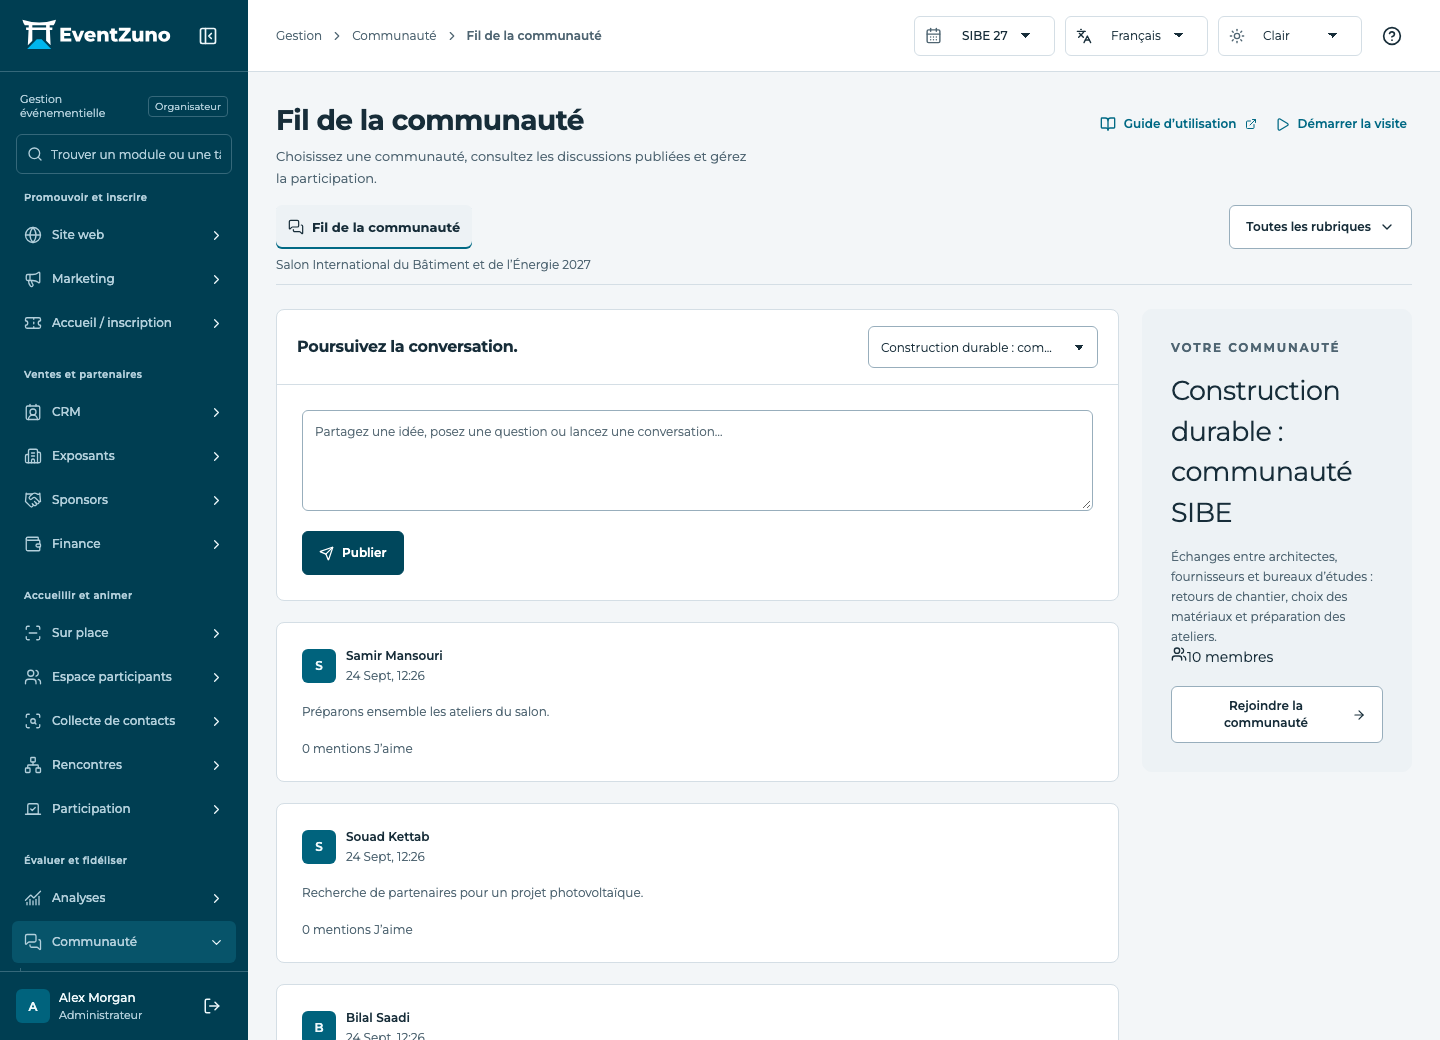The height and width of the screenshot is (1040, 1440).
Task: Click 0 mentions J'aime on Samir's post
Action: [x=357, y=749]
